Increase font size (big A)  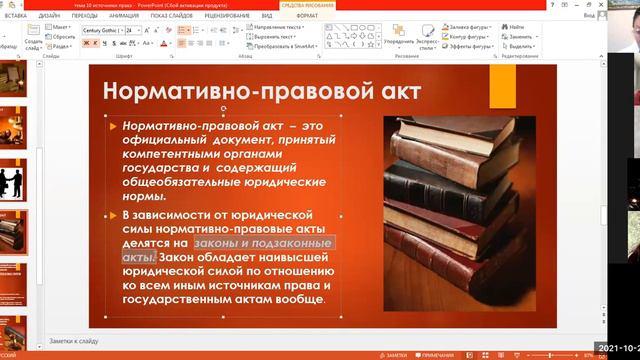pyautogui.click(x=147, y=31)
